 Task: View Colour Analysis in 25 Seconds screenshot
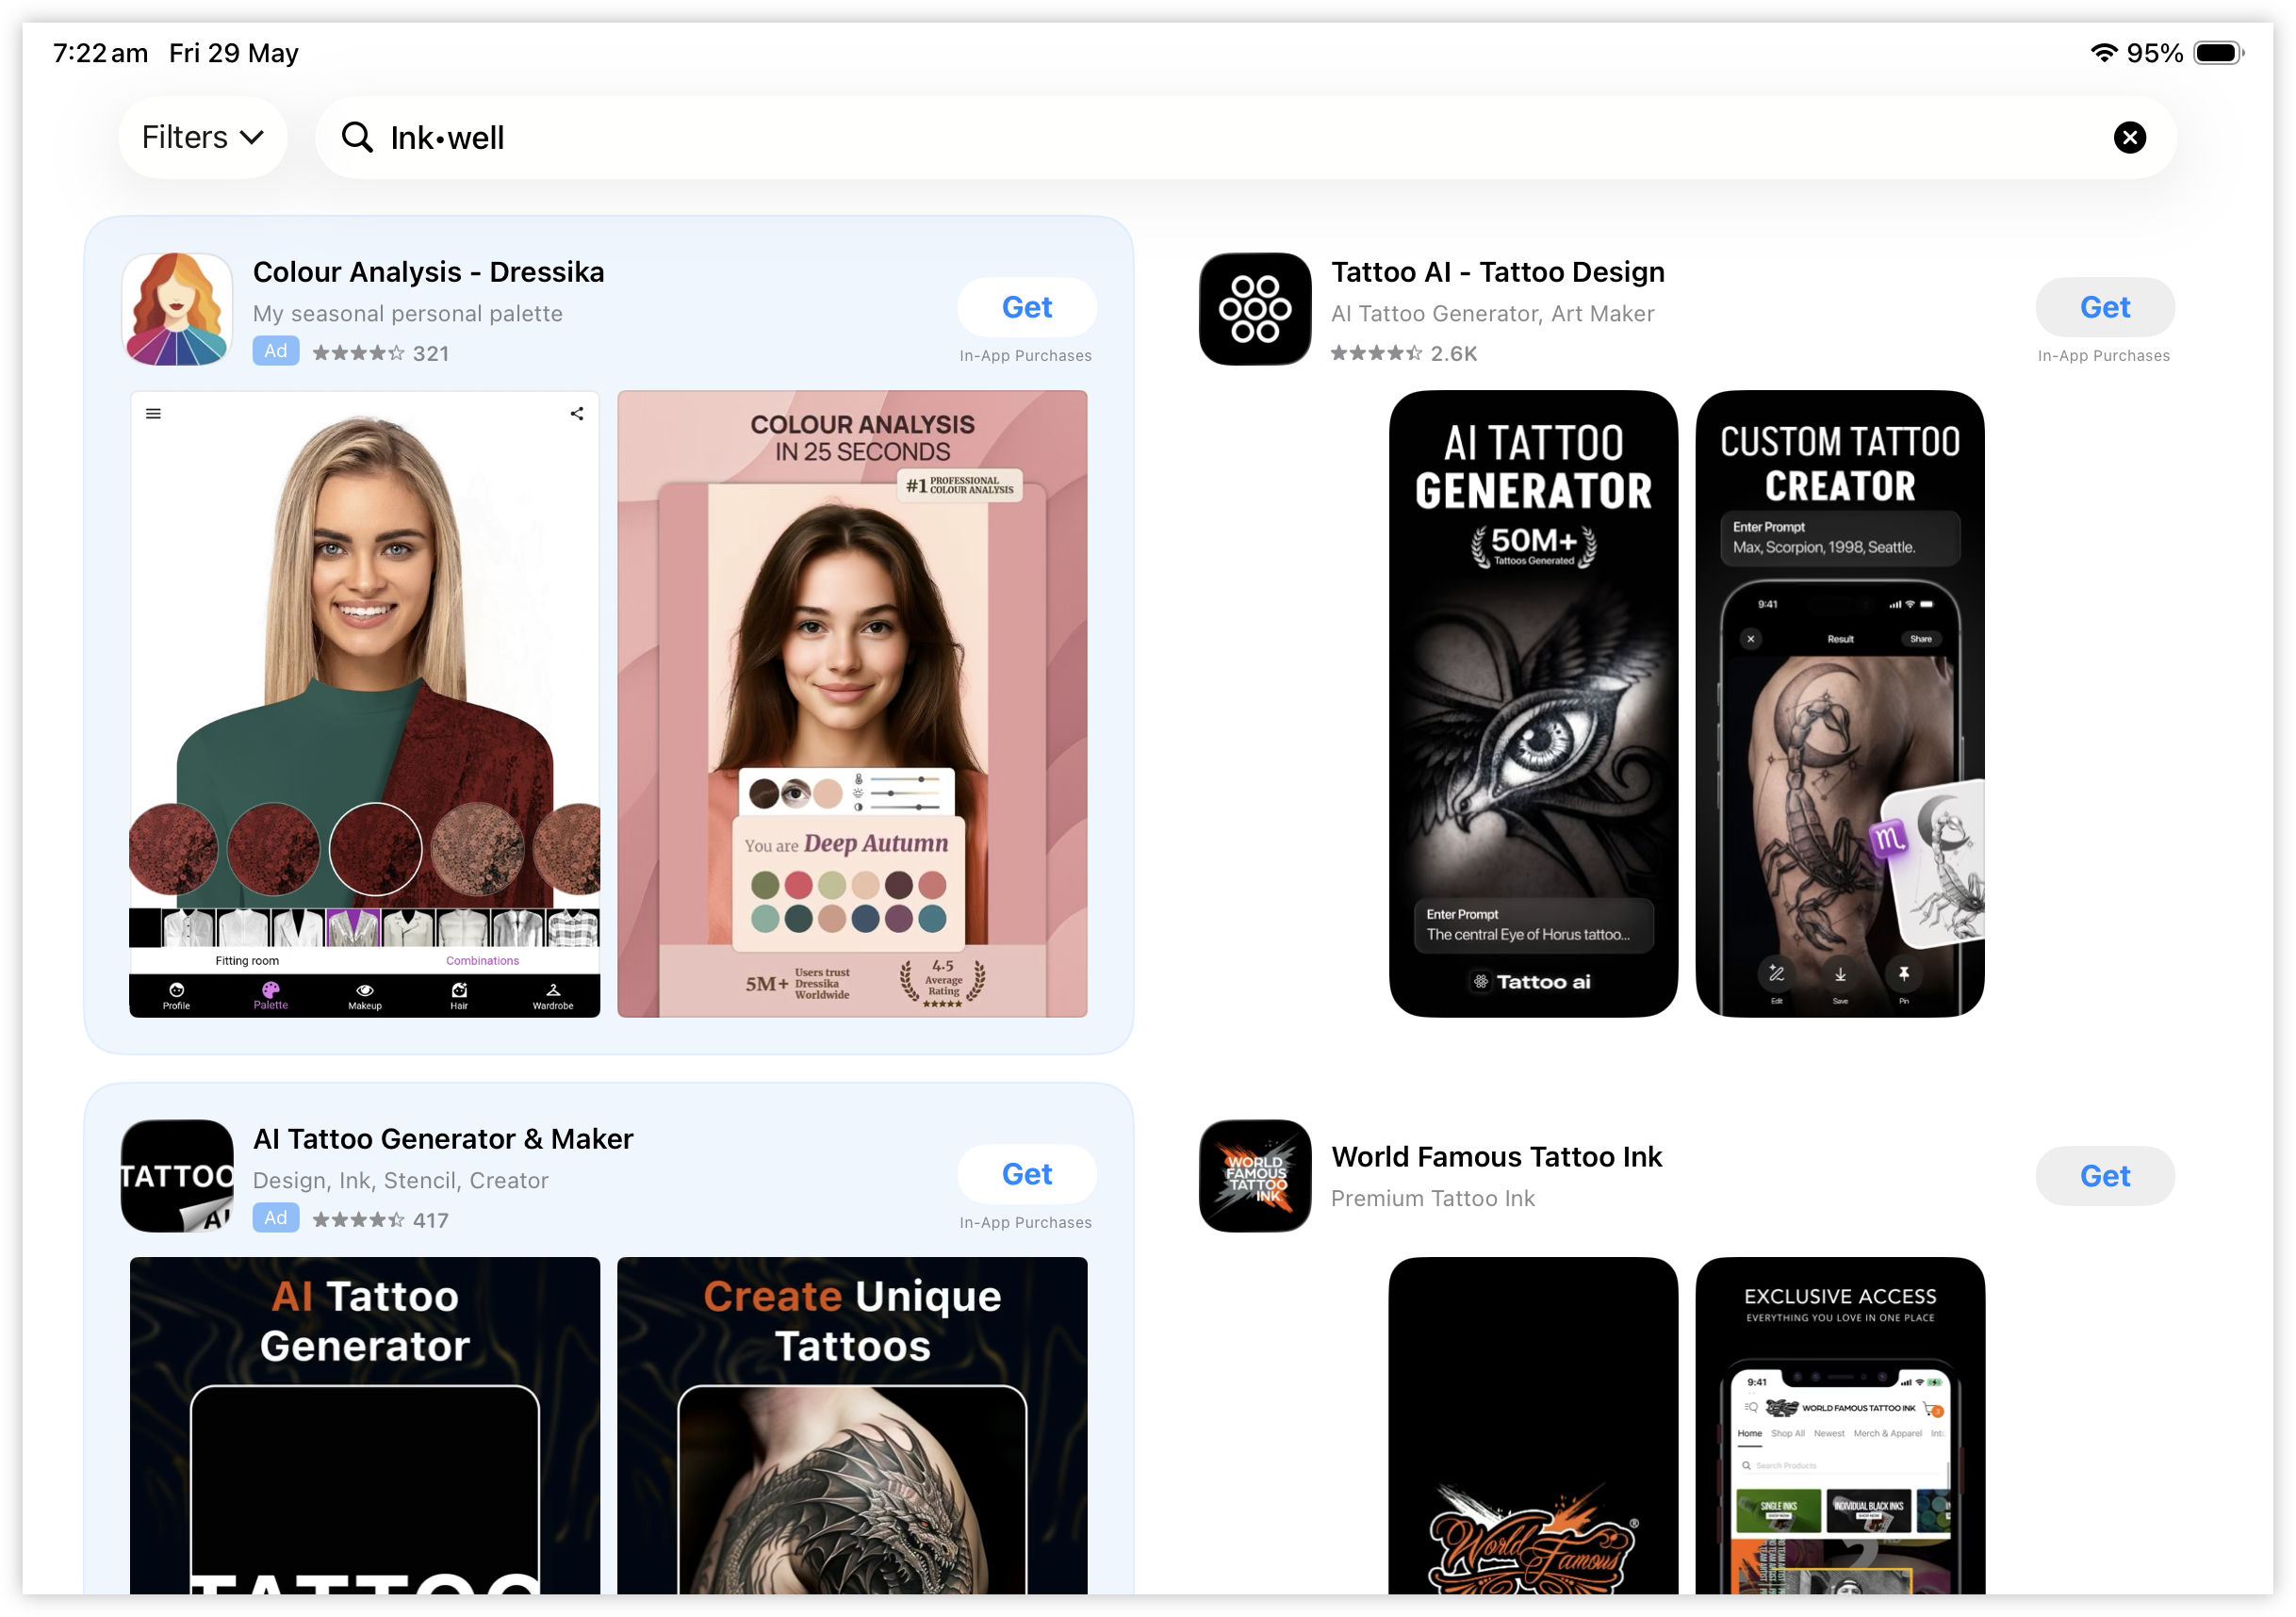(852, 704)
